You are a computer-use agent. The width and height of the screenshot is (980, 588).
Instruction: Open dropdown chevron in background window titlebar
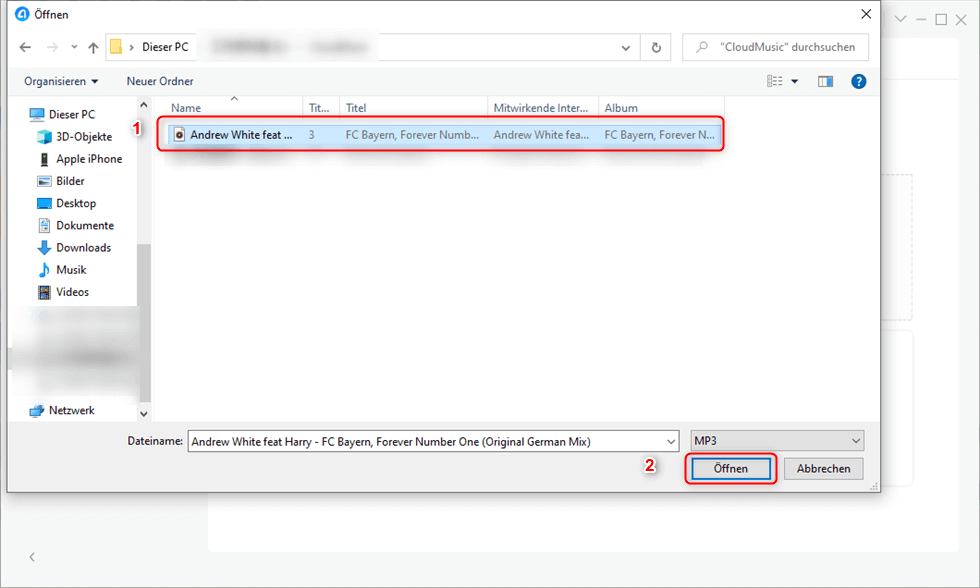[x=901, y=19]
